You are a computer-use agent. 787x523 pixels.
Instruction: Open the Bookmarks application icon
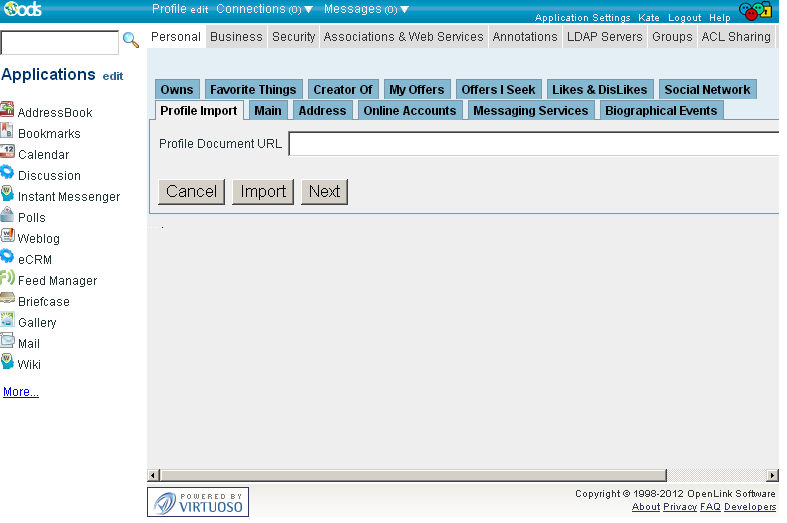coord(7,132)
